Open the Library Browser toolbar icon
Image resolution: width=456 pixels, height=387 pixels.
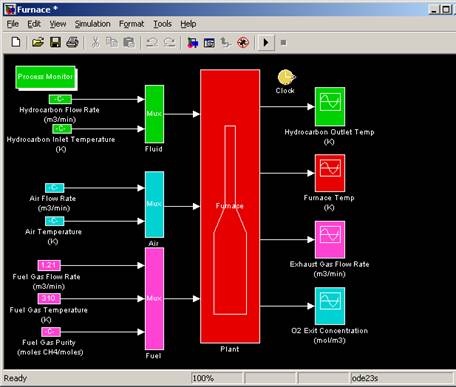192,43
